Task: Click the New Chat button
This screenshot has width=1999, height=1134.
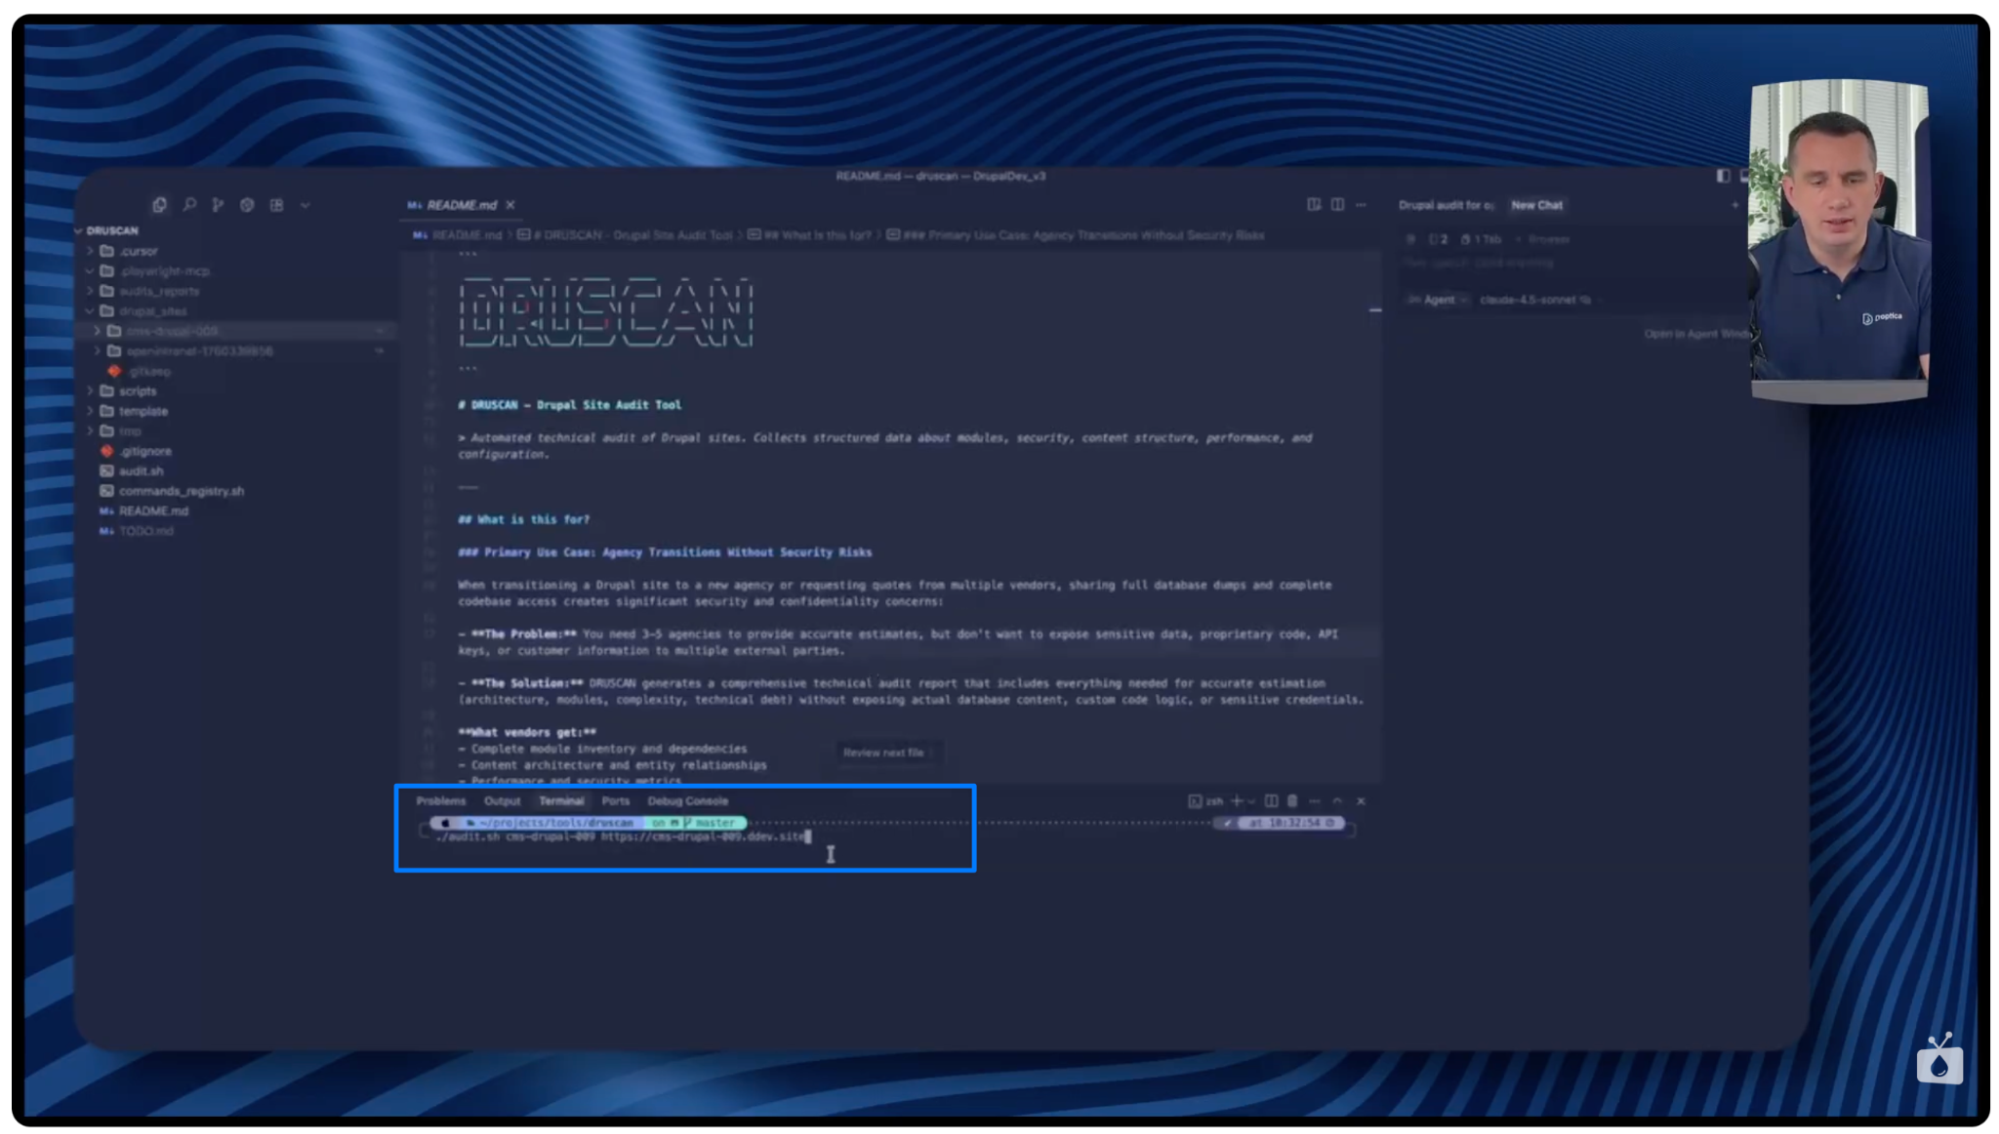Action: pyautogui.click(x=1537, y=205)
